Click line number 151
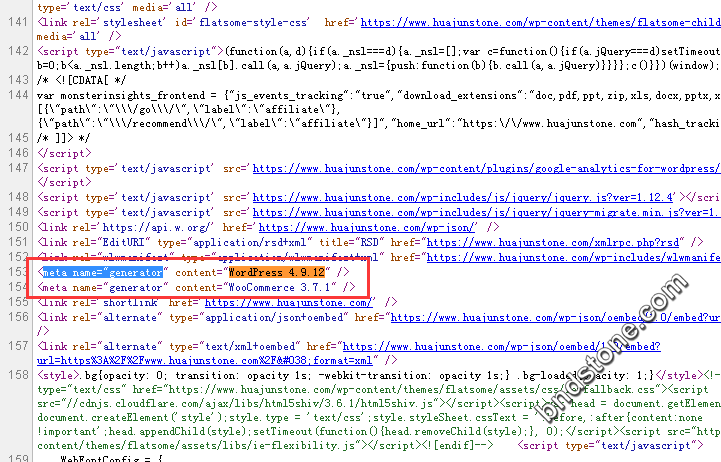The height and width of the screenshot is (462, 721). tap(18, 242)
